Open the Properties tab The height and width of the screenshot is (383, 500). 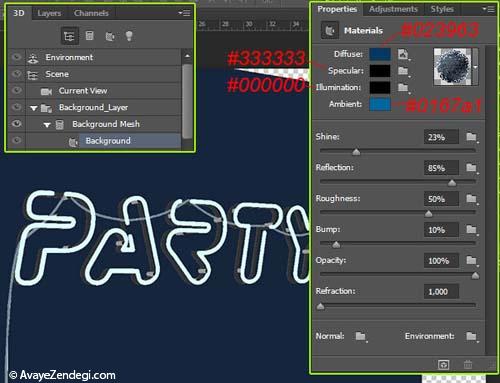337,9
